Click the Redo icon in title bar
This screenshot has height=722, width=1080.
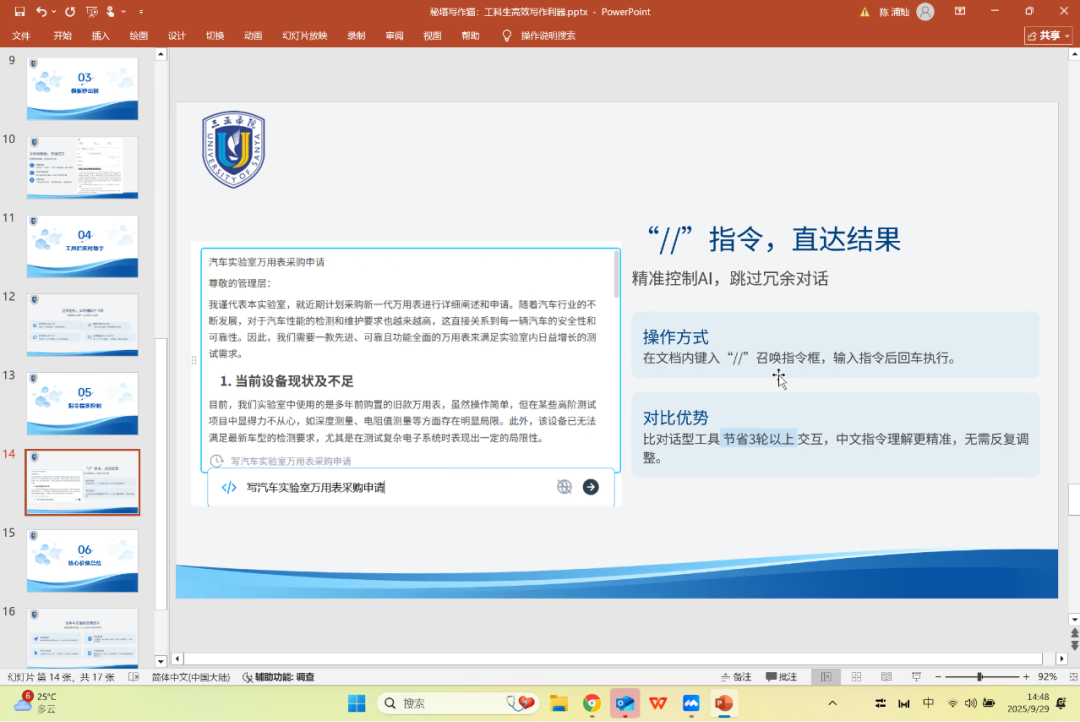point(70,11)
